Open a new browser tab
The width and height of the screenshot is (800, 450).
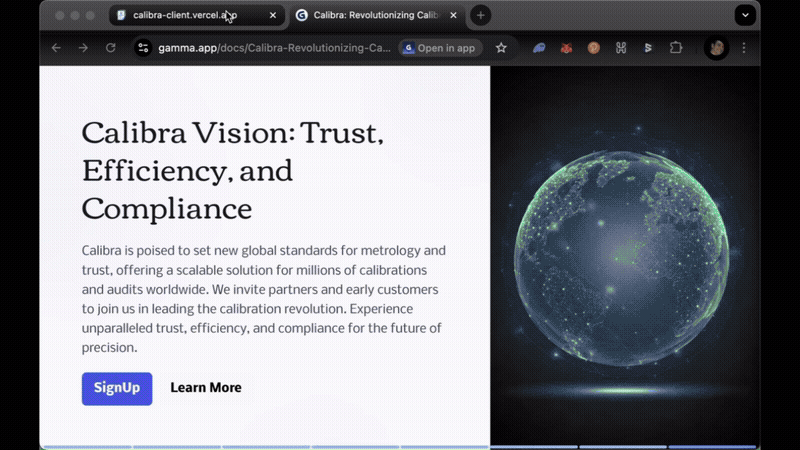481,15
